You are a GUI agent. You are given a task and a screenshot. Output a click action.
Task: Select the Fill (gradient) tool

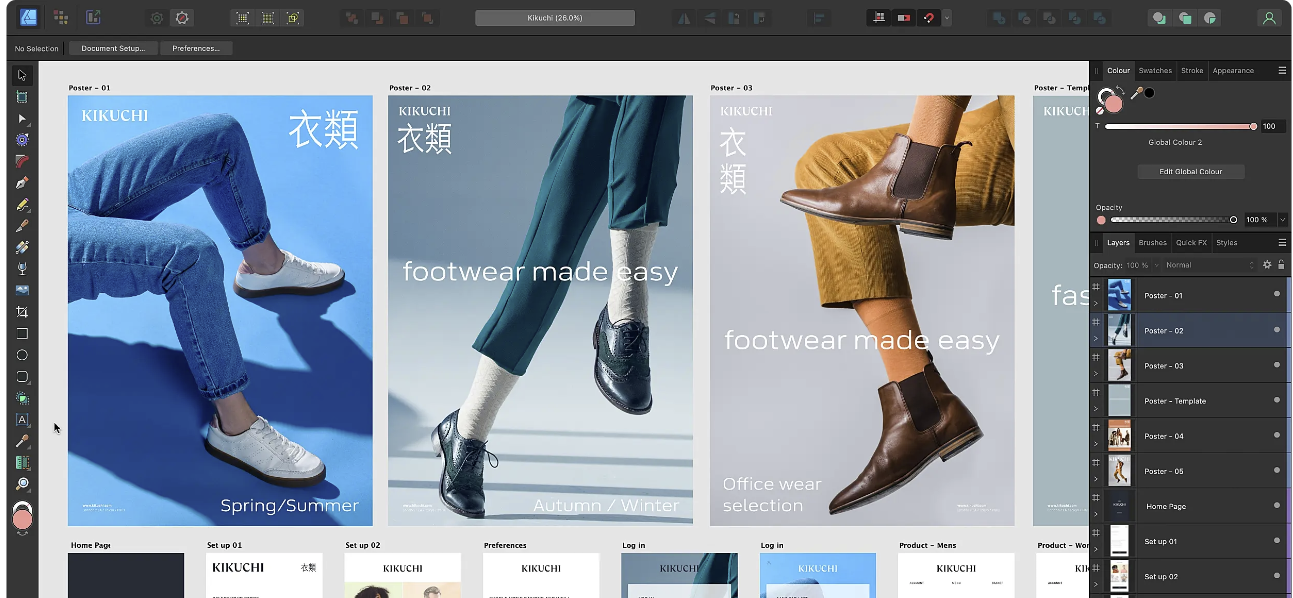coord(22,247)
